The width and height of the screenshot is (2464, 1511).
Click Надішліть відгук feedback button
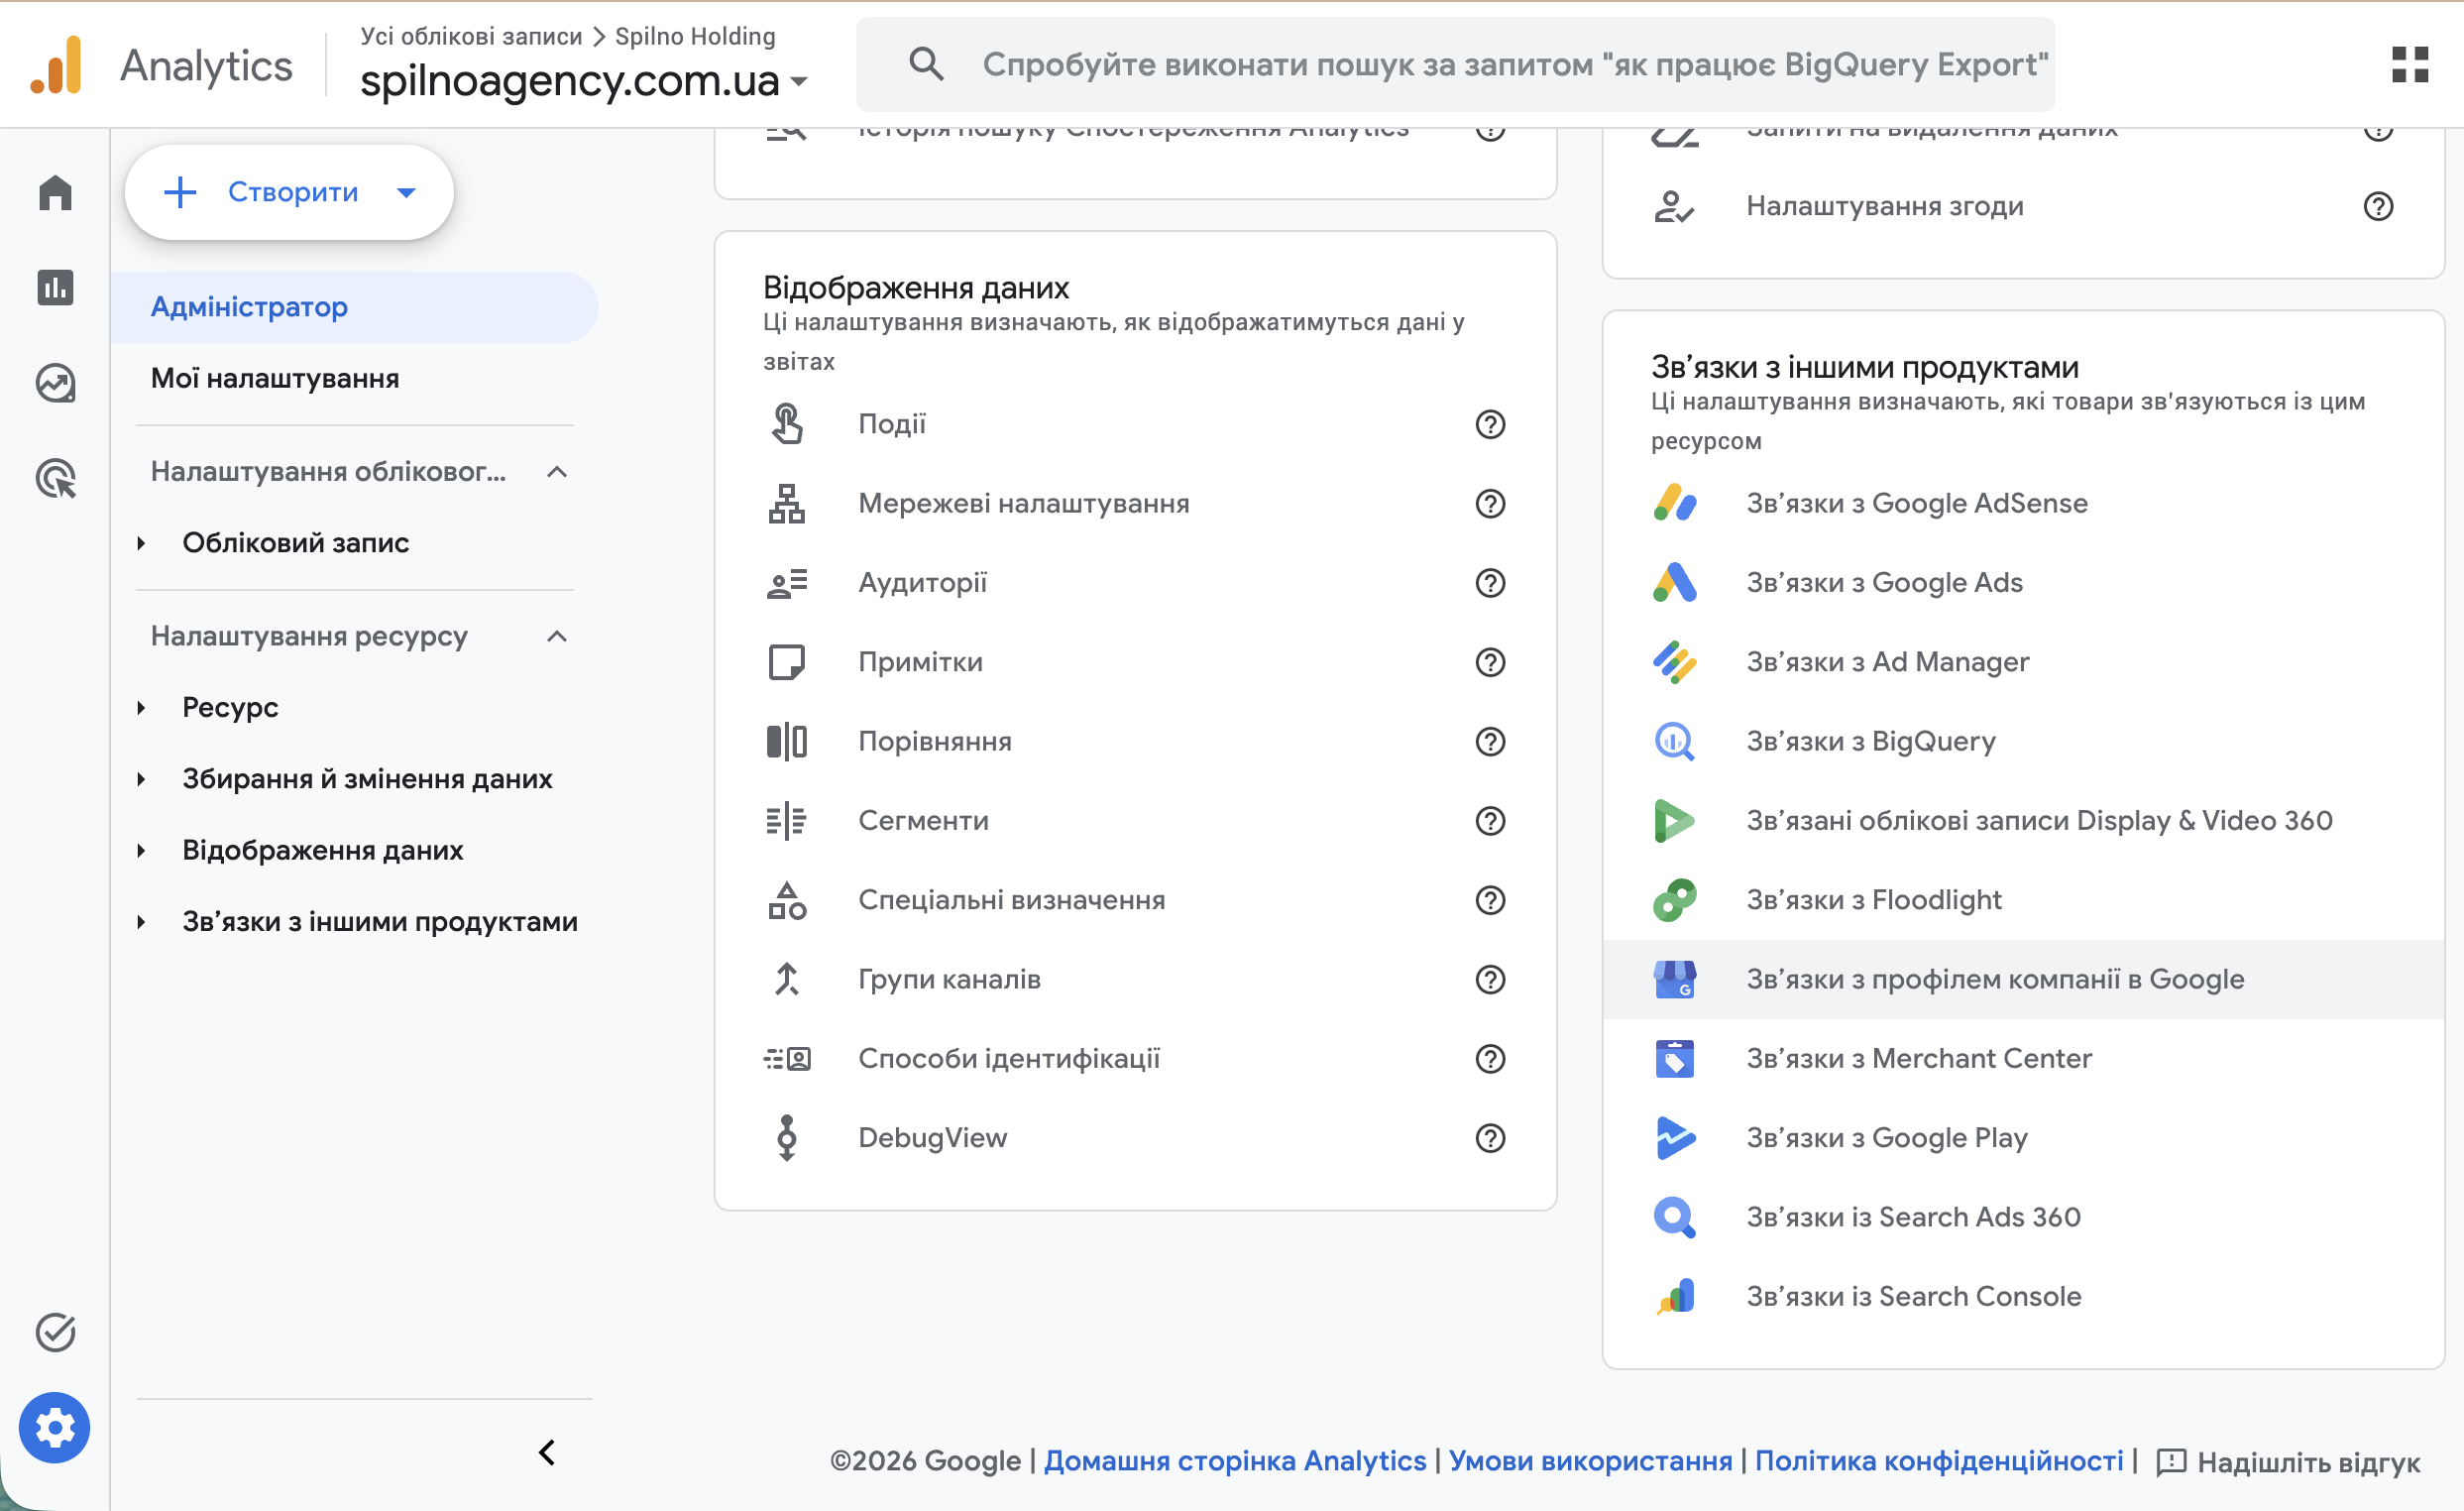(2288, 1462)
